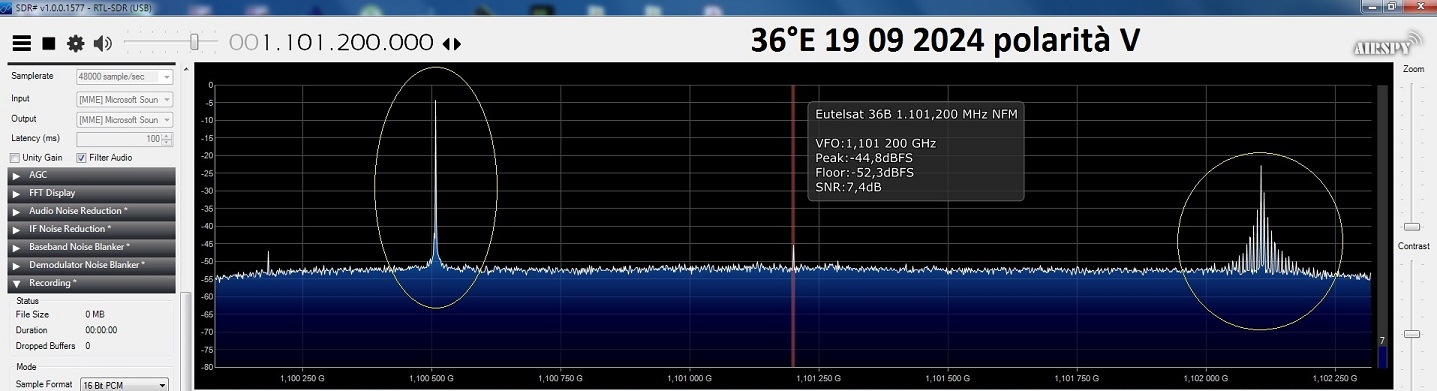1437x391 pixels.
Task: Open the Output device dropdown
Action: click(x=125, y=119)
